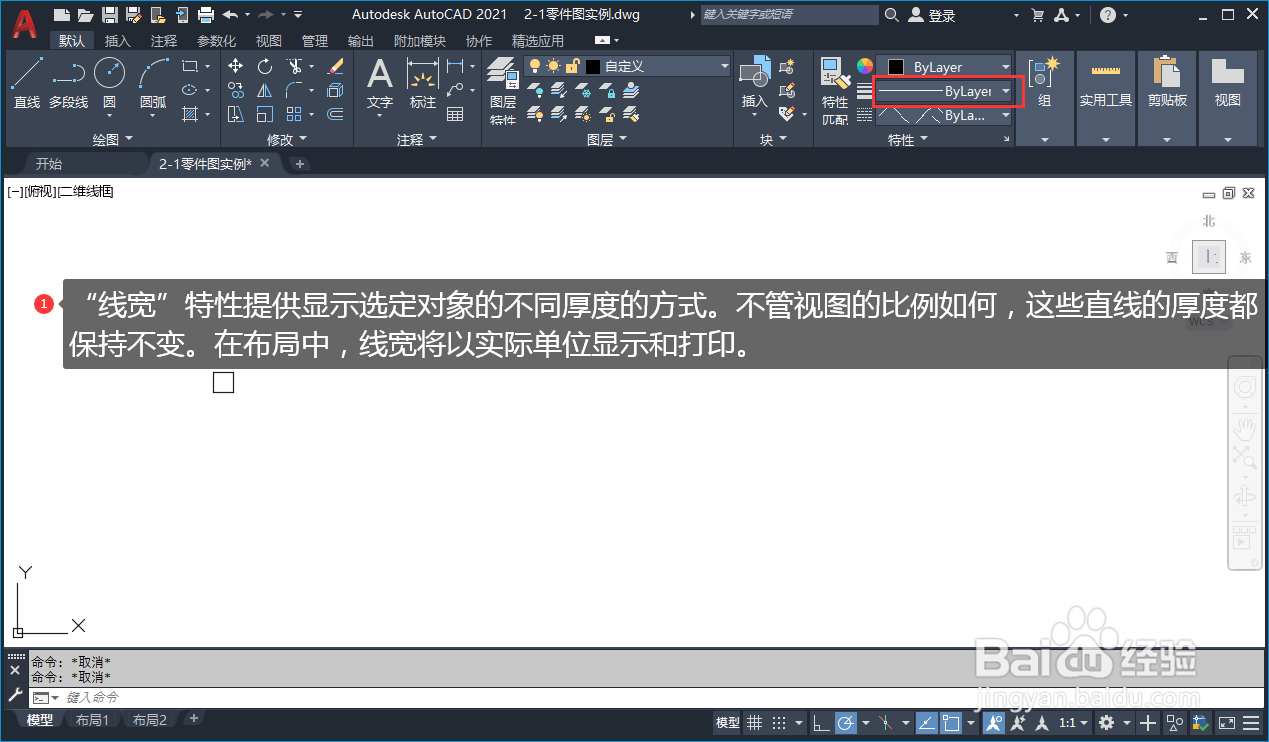Open Layer Properties (图层特性)
This screenshot has height=742, width=1269.
[x=503, y=90]
